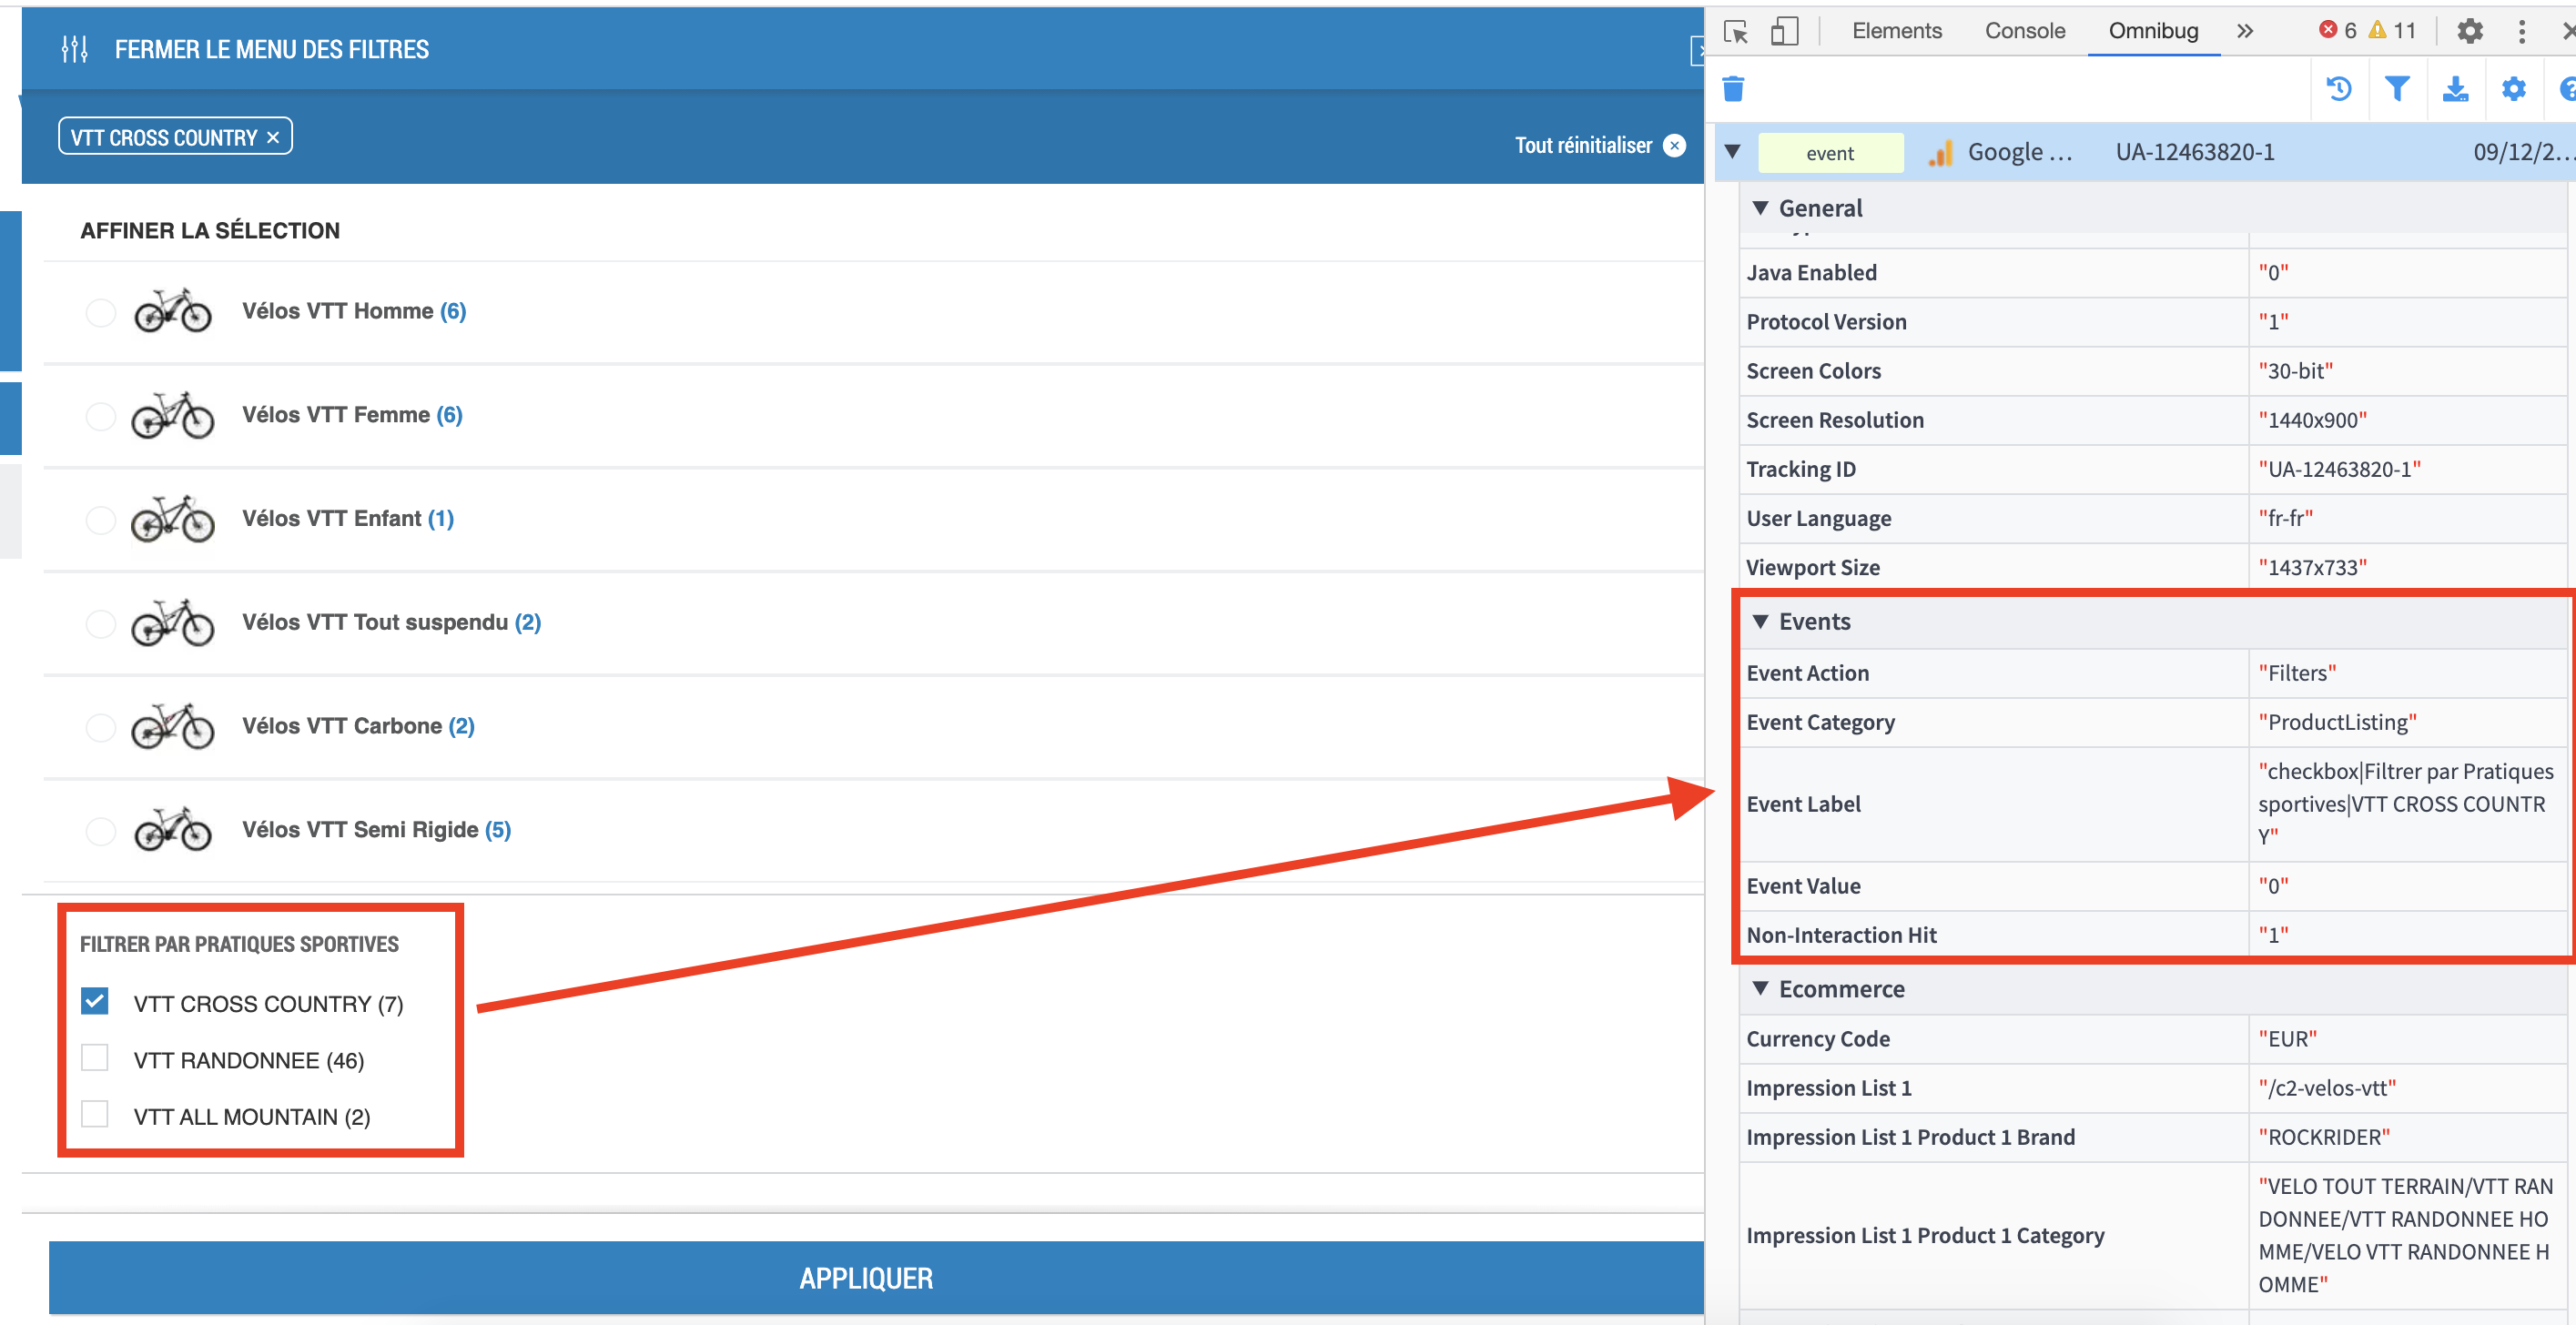Collapse the Google Analytics event request row
Image resolution: width=2576 pixels, height=1325 pixels.
click(1733, 152)
